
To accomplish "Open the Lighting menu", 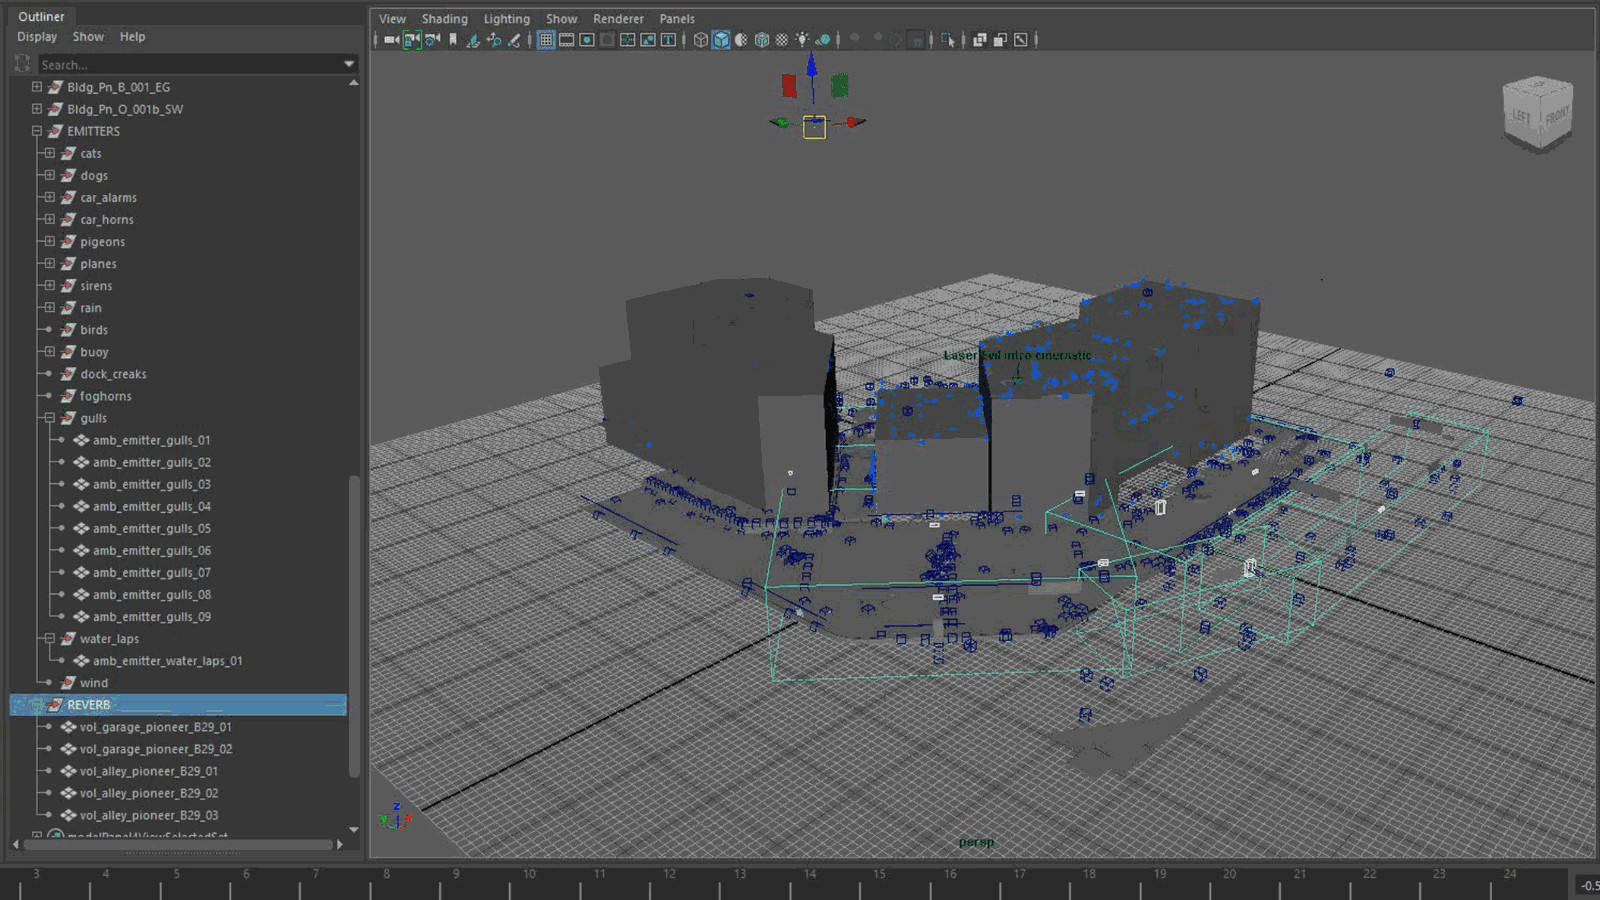I will [x=506, y=19].
